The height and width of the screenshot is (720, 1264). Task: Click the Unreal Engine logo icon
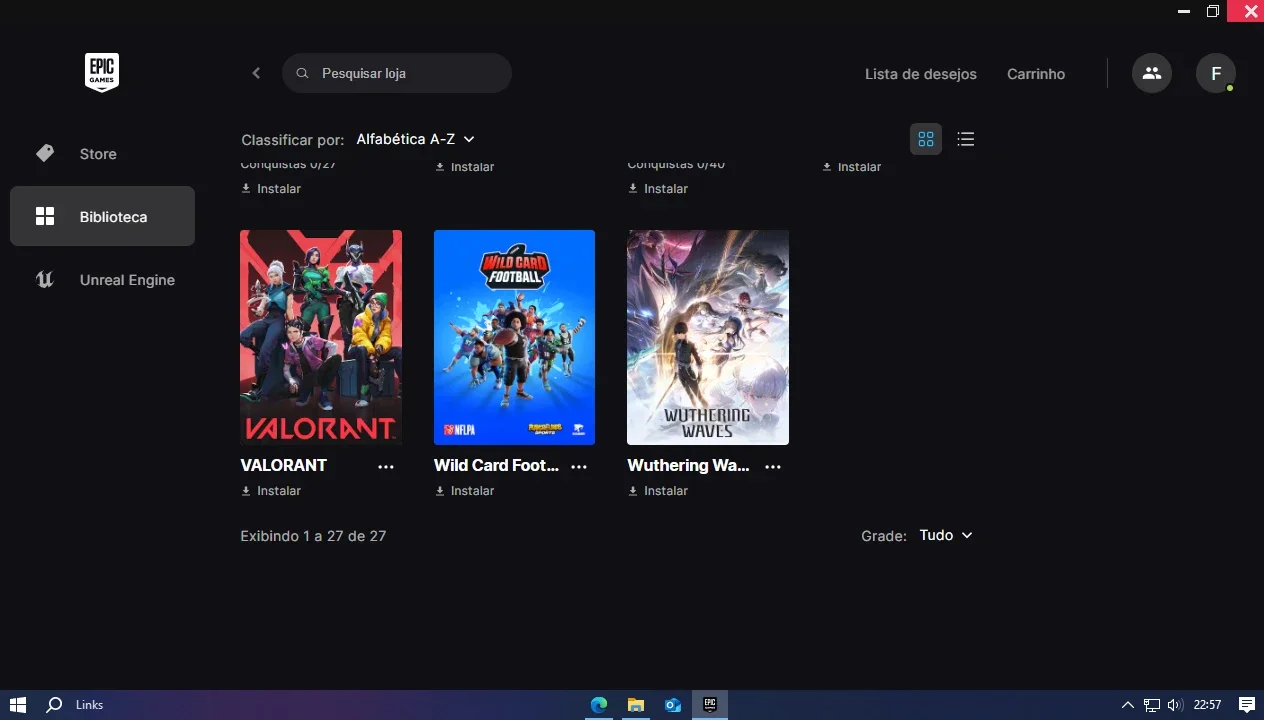[45, 280]
